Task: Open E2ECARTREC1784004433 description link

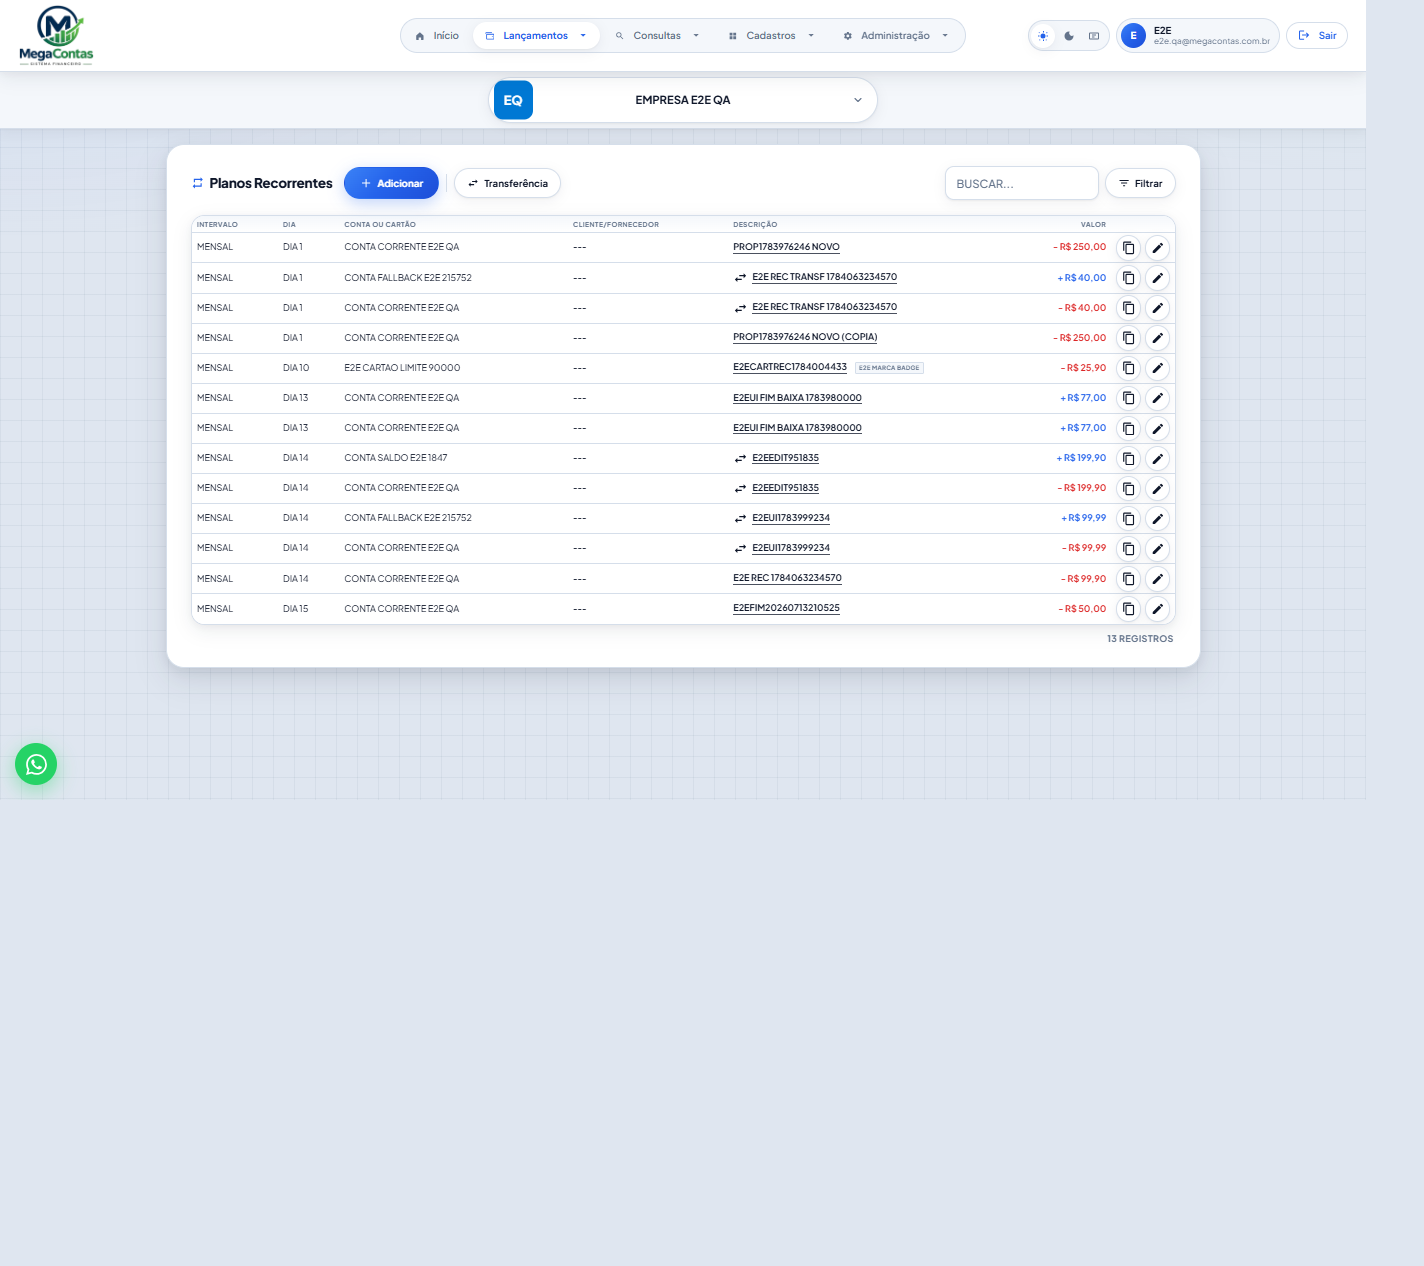Action: coord(790,367)
